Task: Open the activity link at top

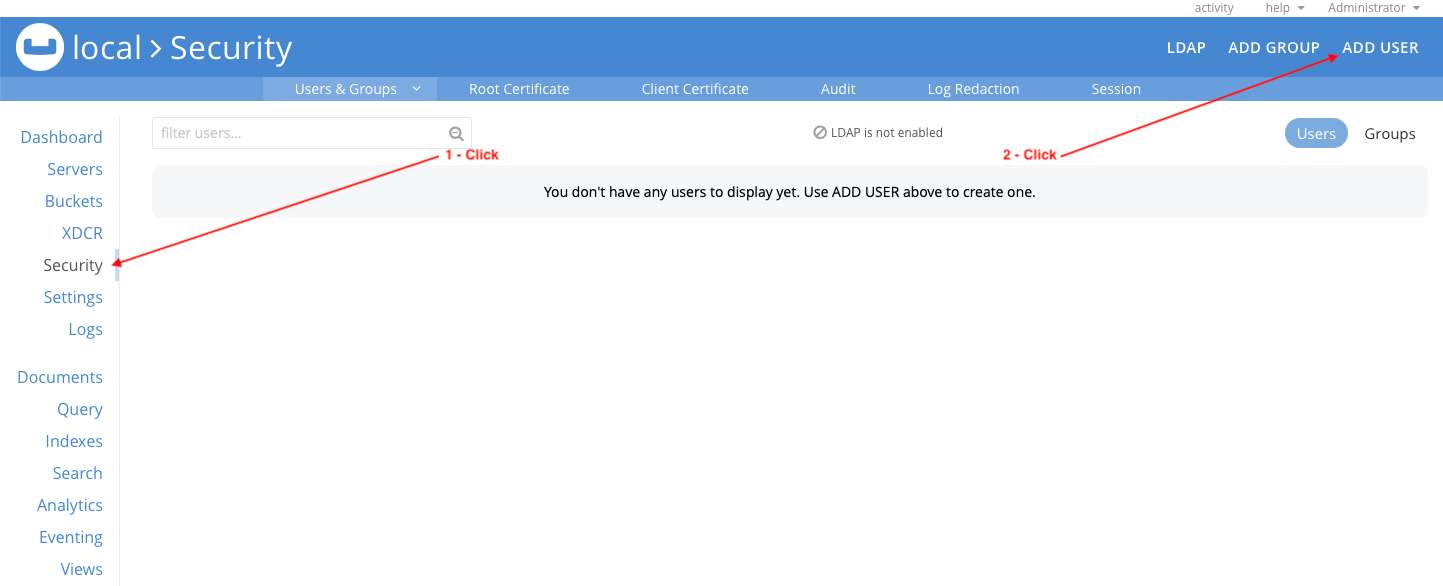Action: pos(1214,8)
